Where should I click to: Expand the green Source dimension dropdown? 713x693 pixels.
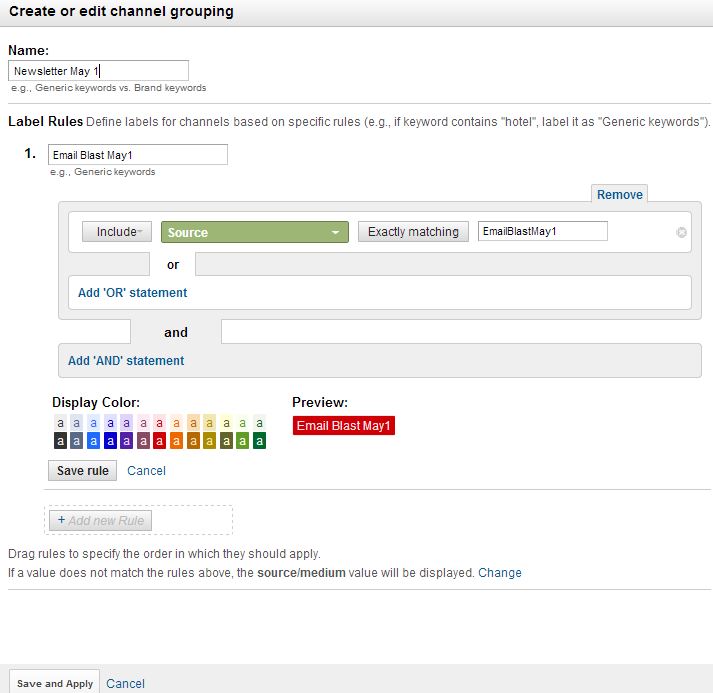pyautogui.click(x=254, y=232)
